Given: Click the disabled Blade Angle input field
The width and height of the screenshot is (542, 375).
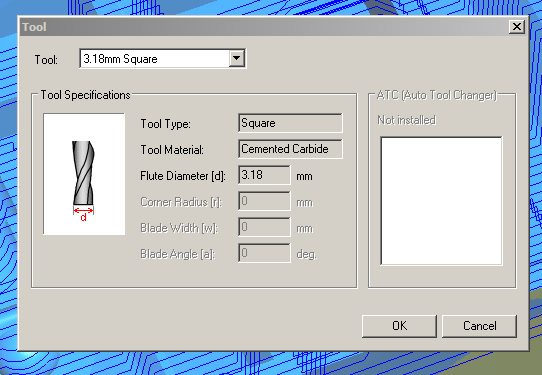Looking at the screenshot, I should pos(264,253).
